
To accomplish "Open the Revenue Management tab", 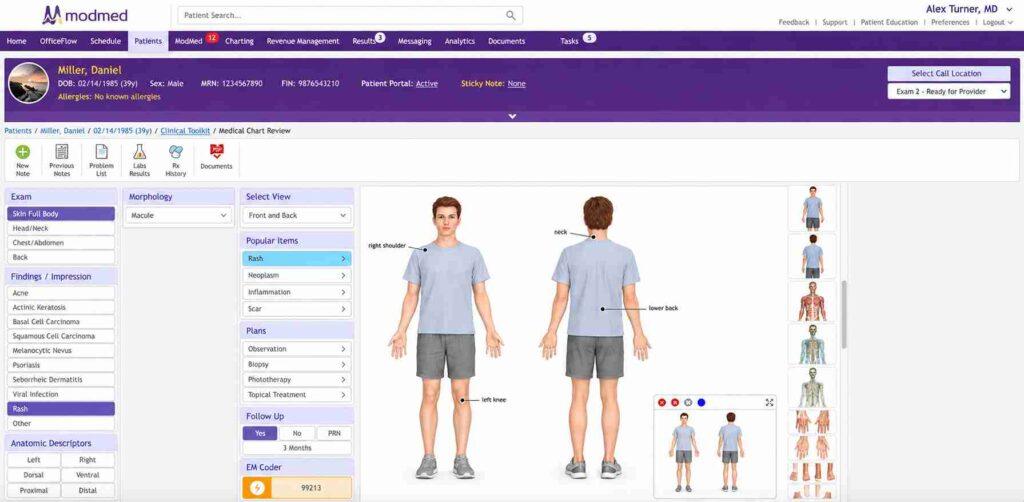I will pyautogui.click(x=303, y=41).
